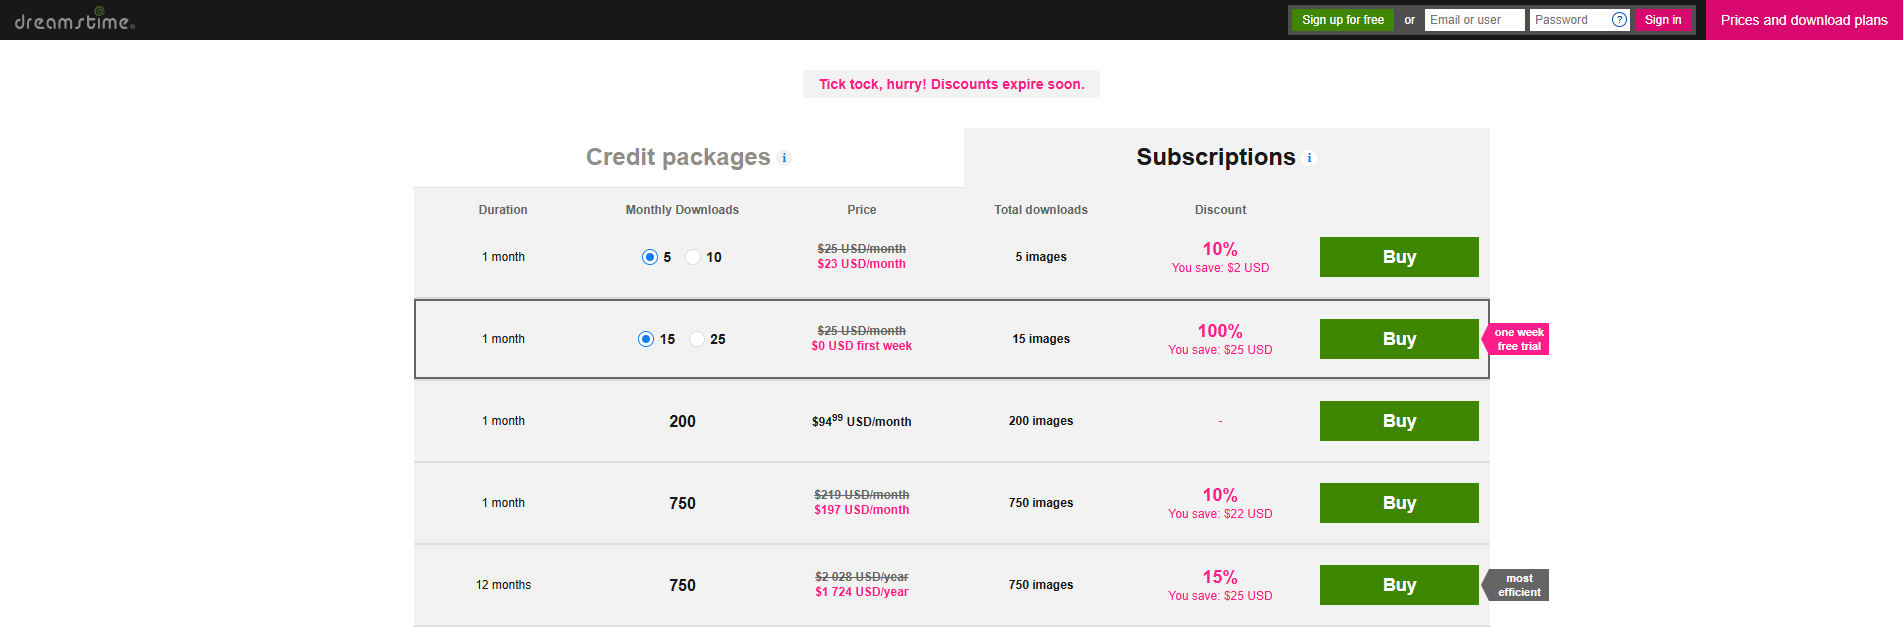Click the Password input field
Screen dimensions: 1903x631
1570,20
